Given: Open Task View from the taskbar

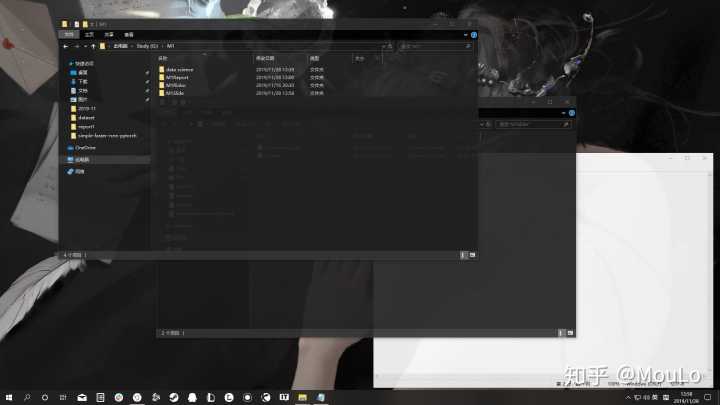Looking at the screenshot, I should click(63, 398).
